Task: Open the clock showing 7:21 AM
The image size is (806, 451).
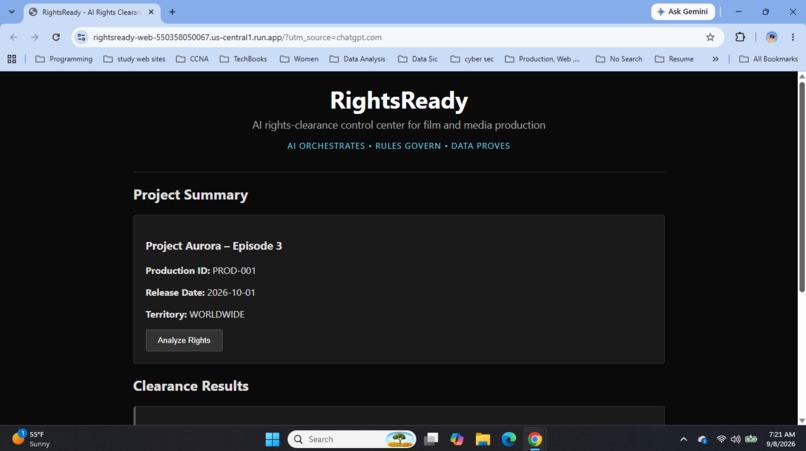Action: coord(781,439)
